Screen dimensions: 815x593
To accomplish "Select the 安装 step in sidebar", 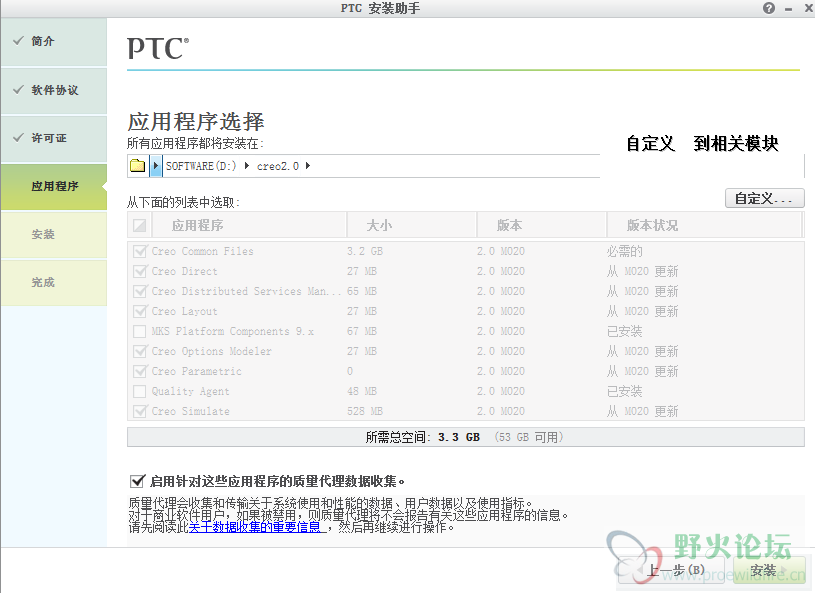I will point(54,235).
